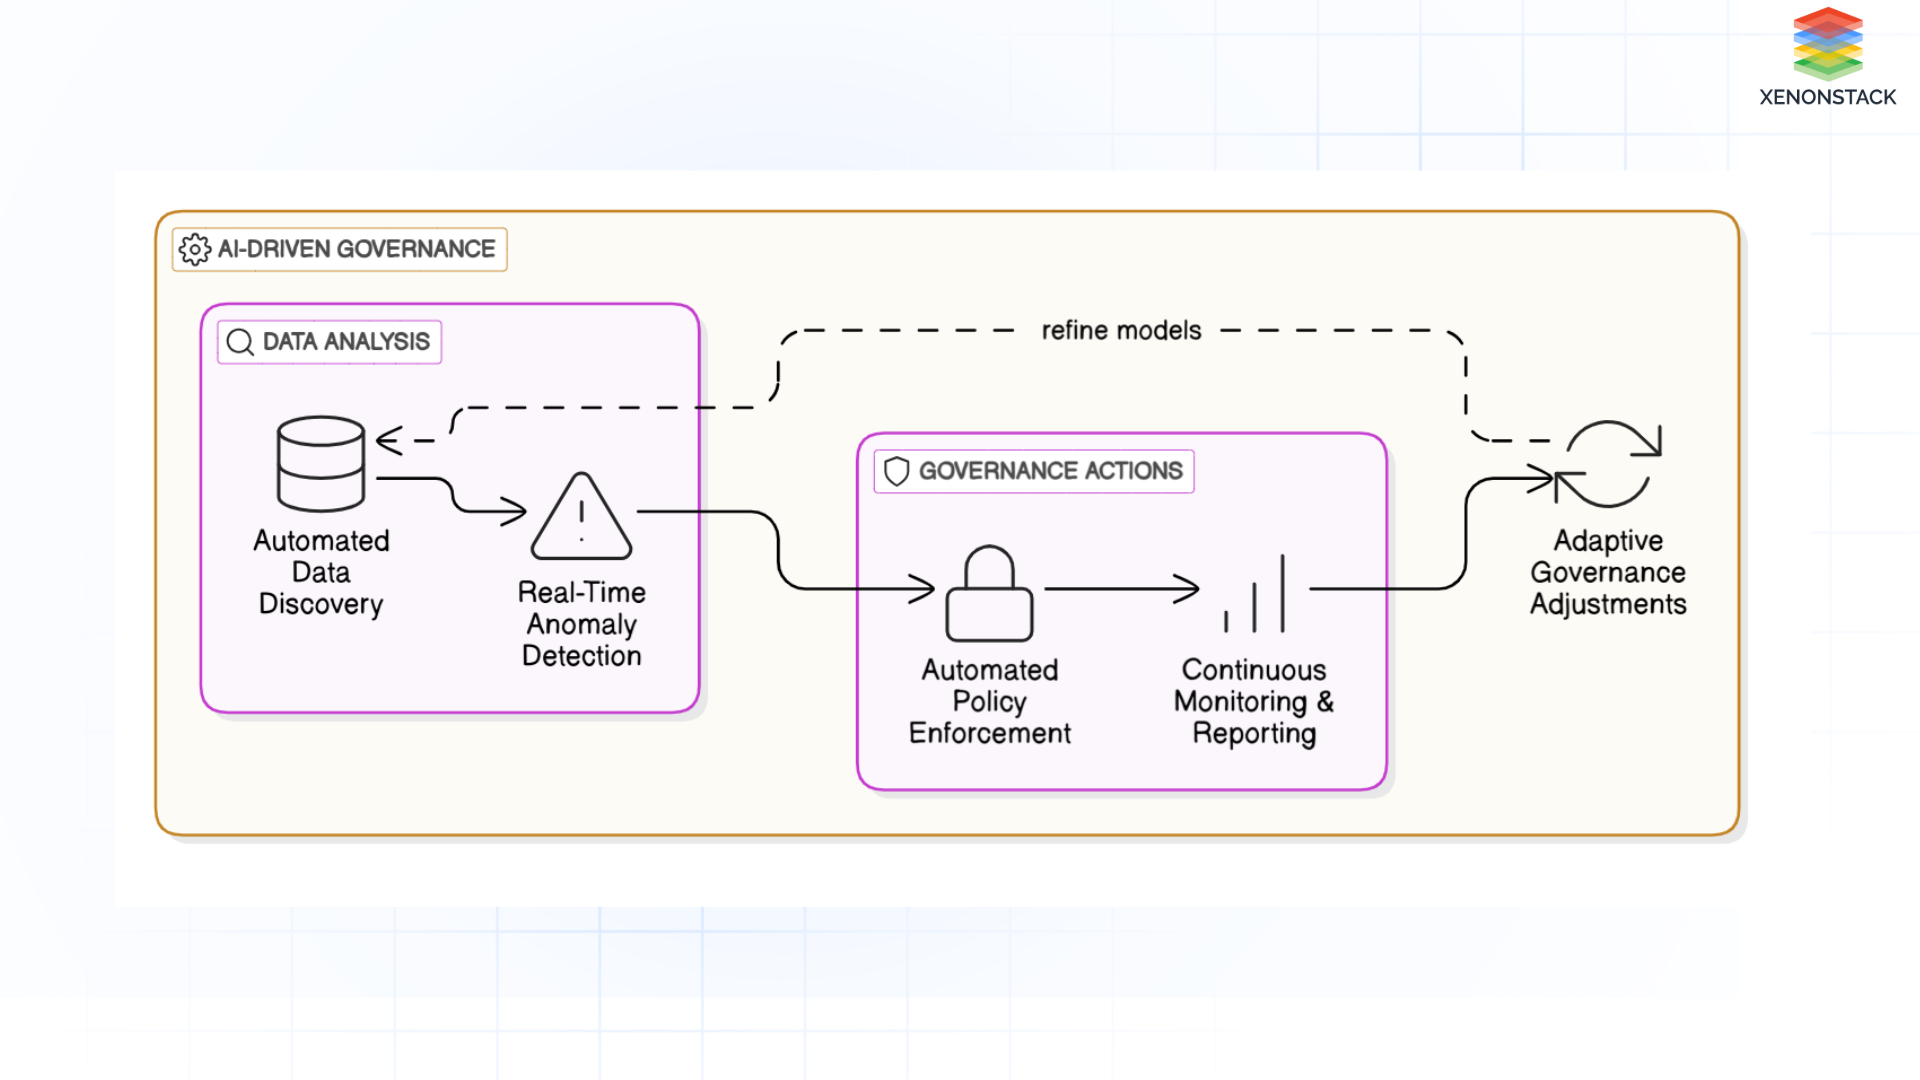Click the XENONSTACK brand name text
This screenshot has width=1920, height=1080.
coord(1828,97)
